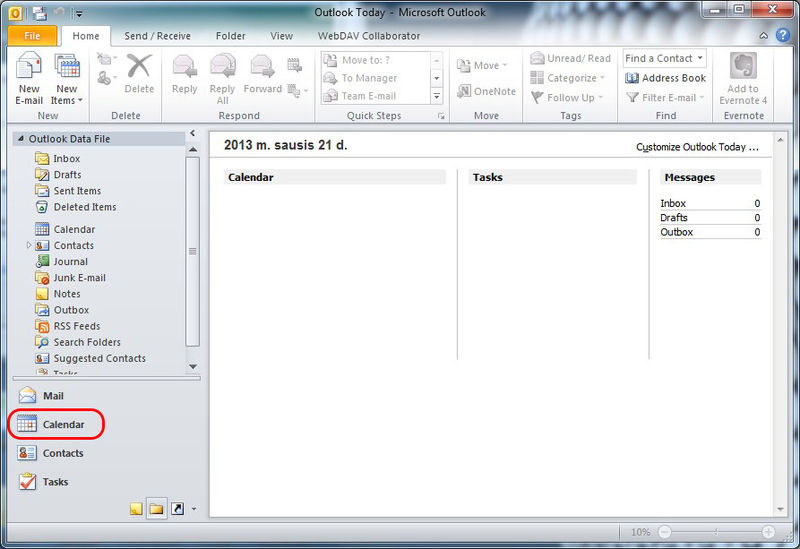Open the Categorize dropdown
This screenshot has height=549, width=800.
pos(567,78)
